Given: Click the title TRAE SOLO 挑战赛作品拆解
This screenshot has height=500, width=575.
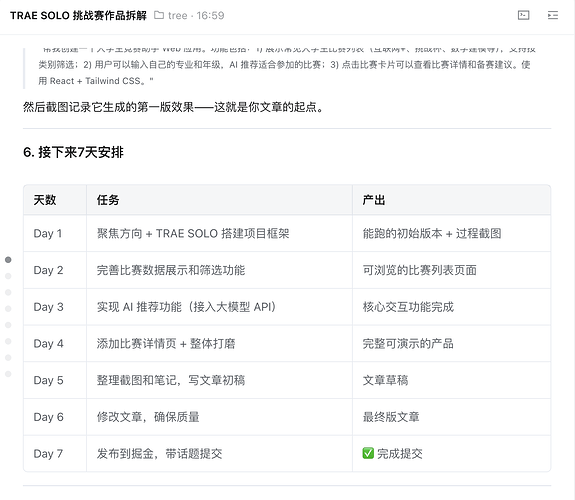Looking at the screenshot, I should pyautogui.click(x=78, y=15).
